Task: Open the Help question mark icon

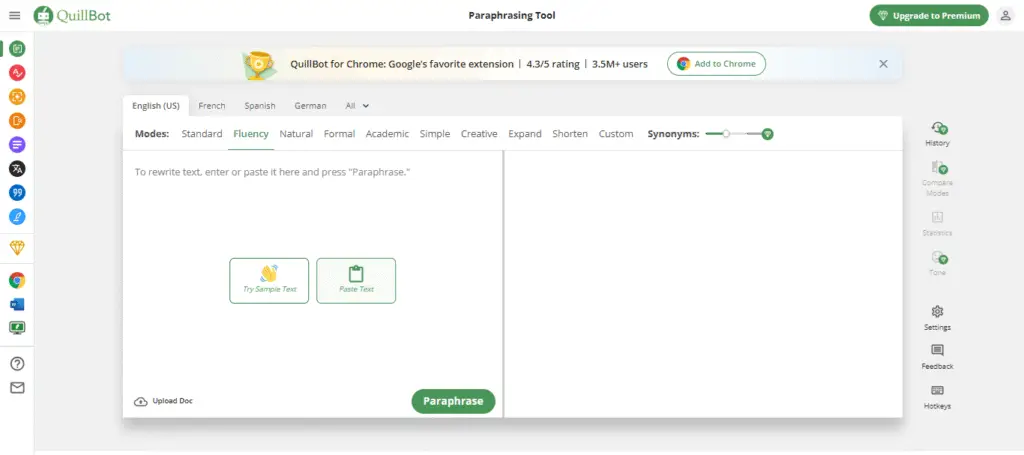Action: tap(17, 364)
